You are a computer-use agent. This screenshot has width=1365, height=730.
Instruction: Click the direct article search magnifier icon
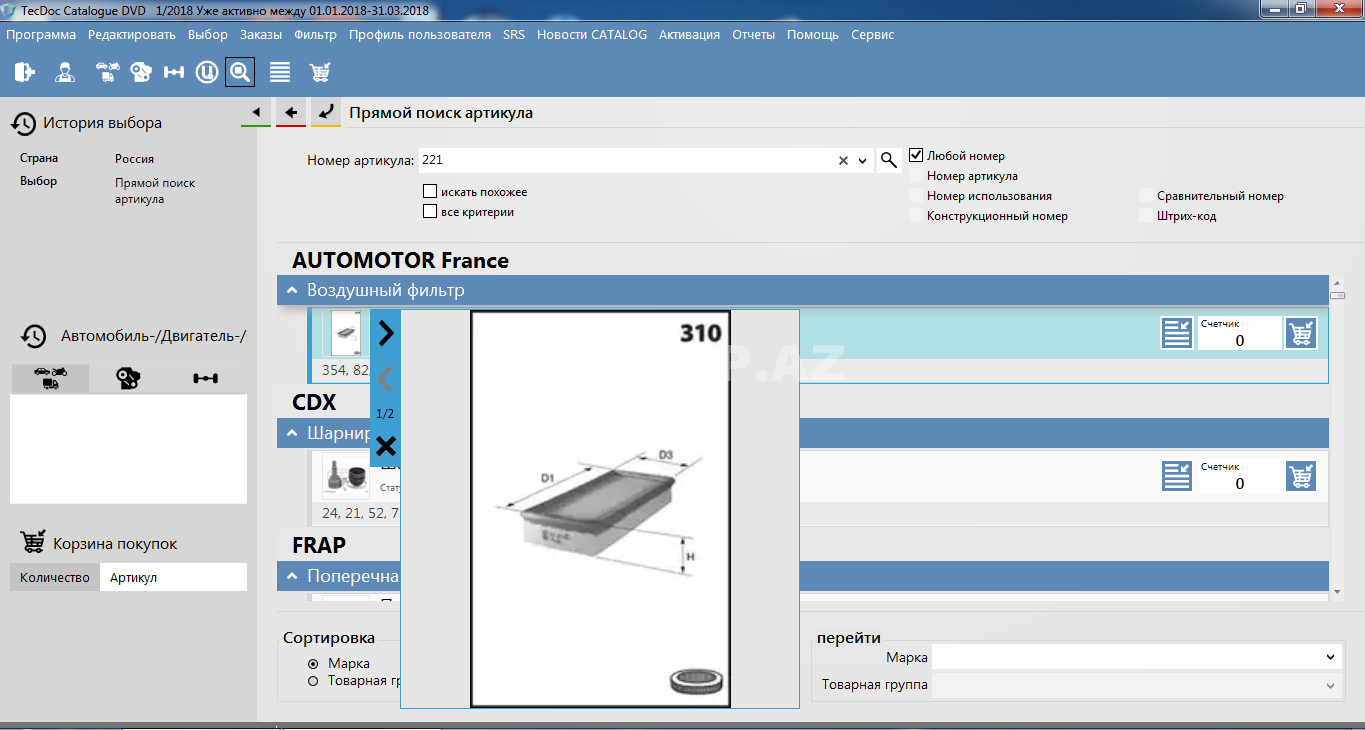(x=240, y=72)
